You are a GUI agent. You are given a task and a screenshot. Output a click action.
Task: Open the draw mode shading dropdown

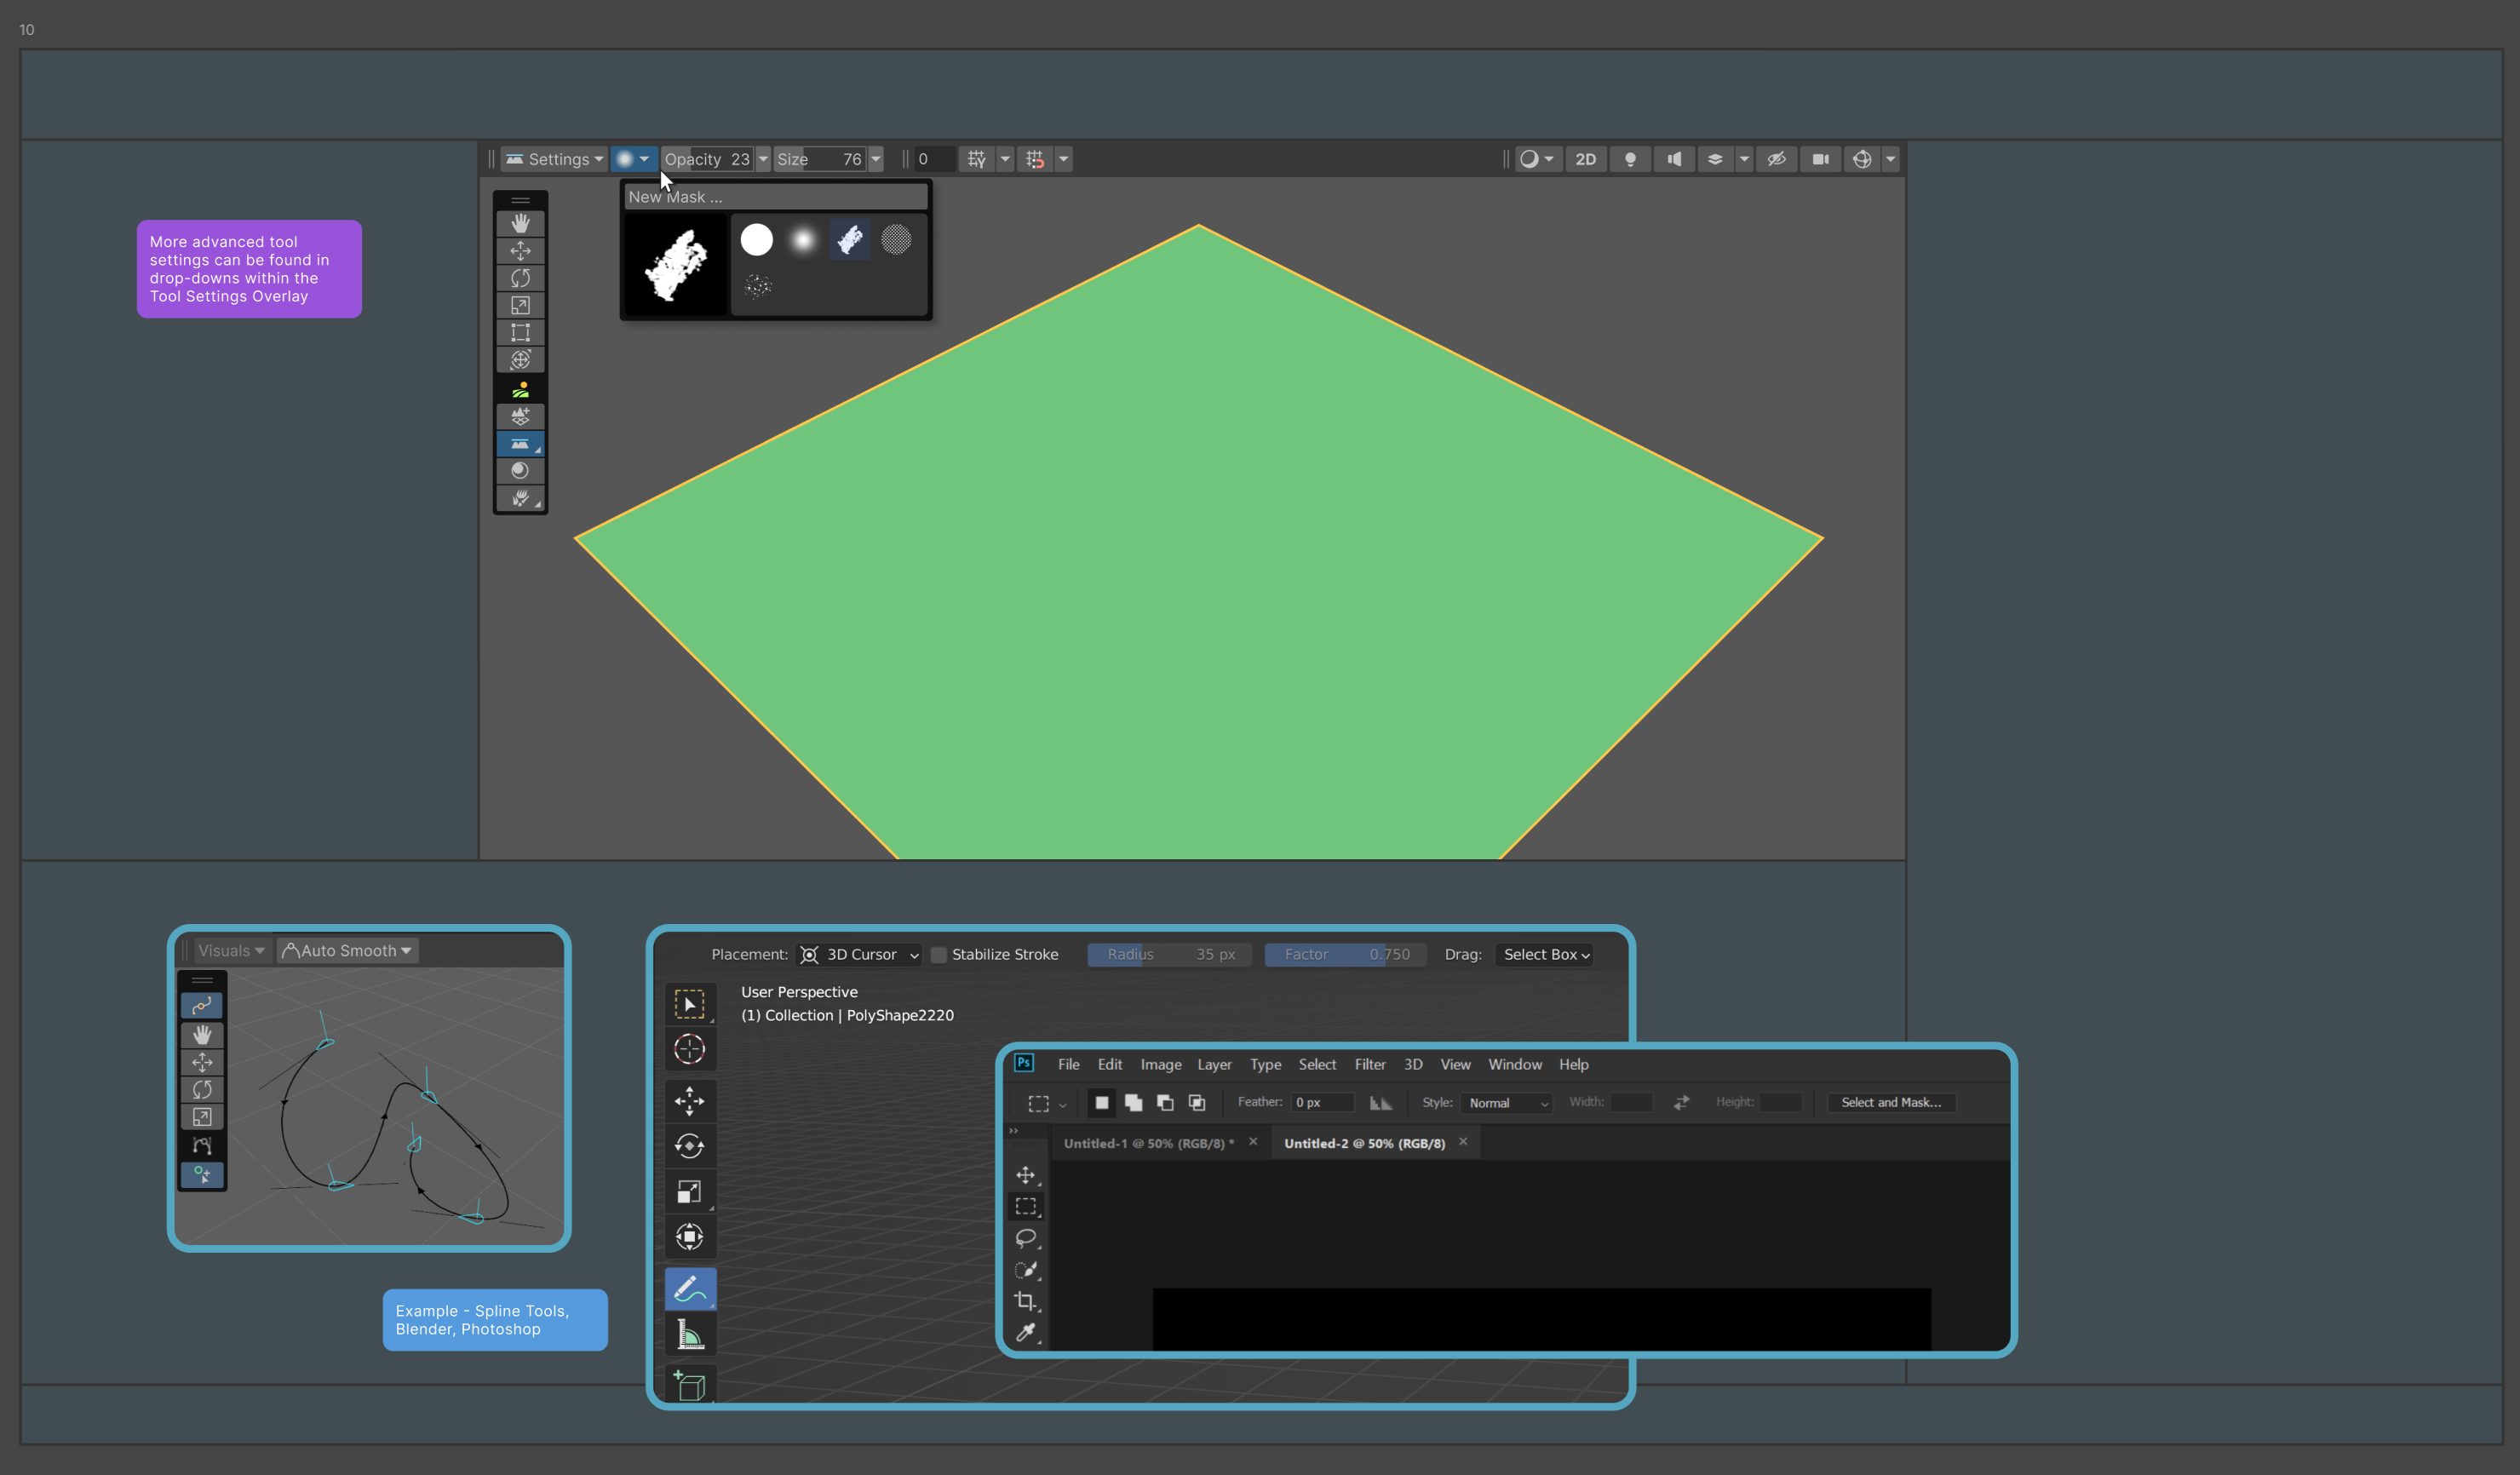[x=1536, y=159]
